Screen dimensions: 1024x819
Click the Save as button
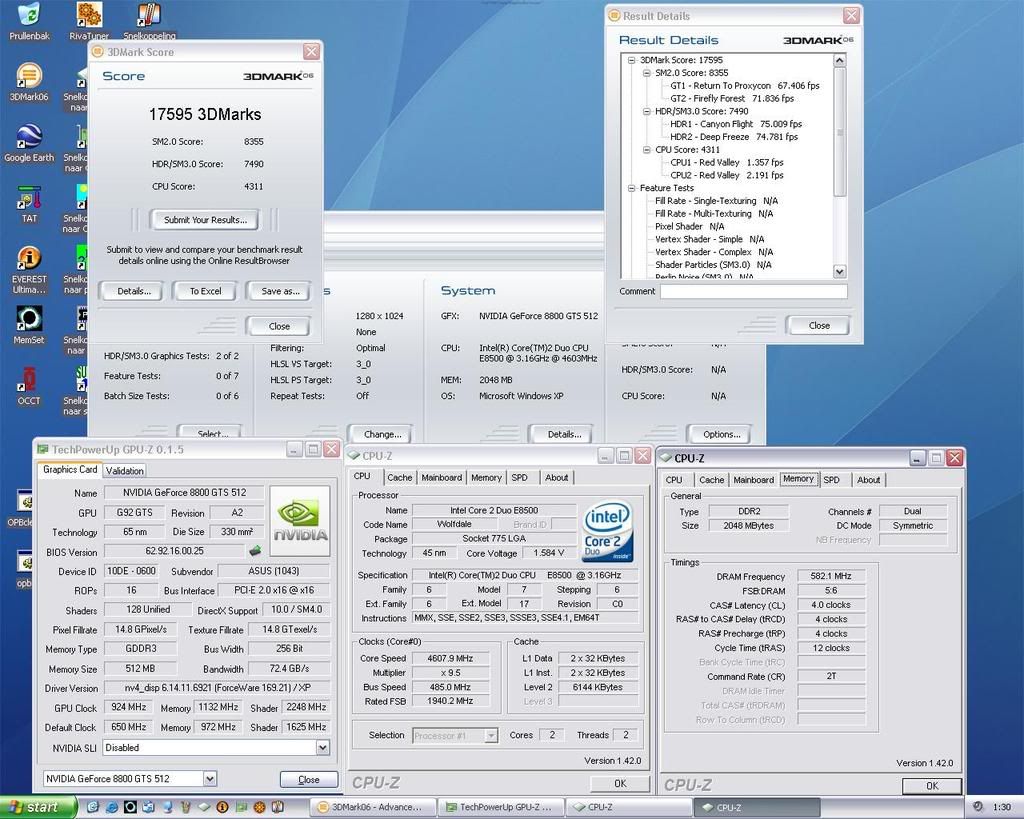[x=280, y=291]
